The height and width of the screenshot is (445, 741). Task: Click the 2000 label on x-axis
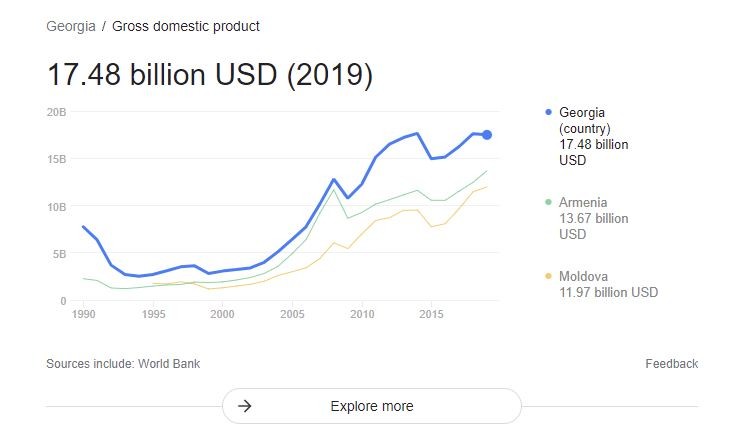click(222, 314)
